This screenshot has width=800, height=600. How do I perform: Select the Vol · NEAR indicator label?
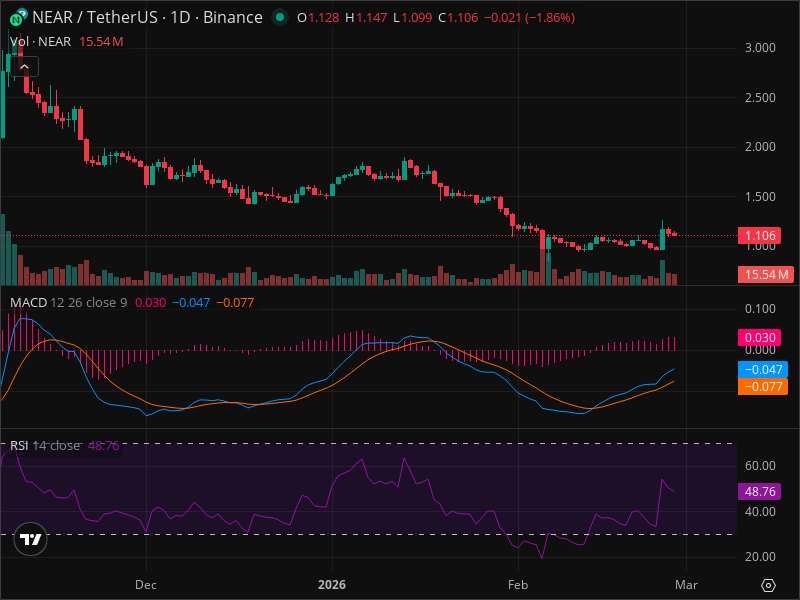click(40, 42)
